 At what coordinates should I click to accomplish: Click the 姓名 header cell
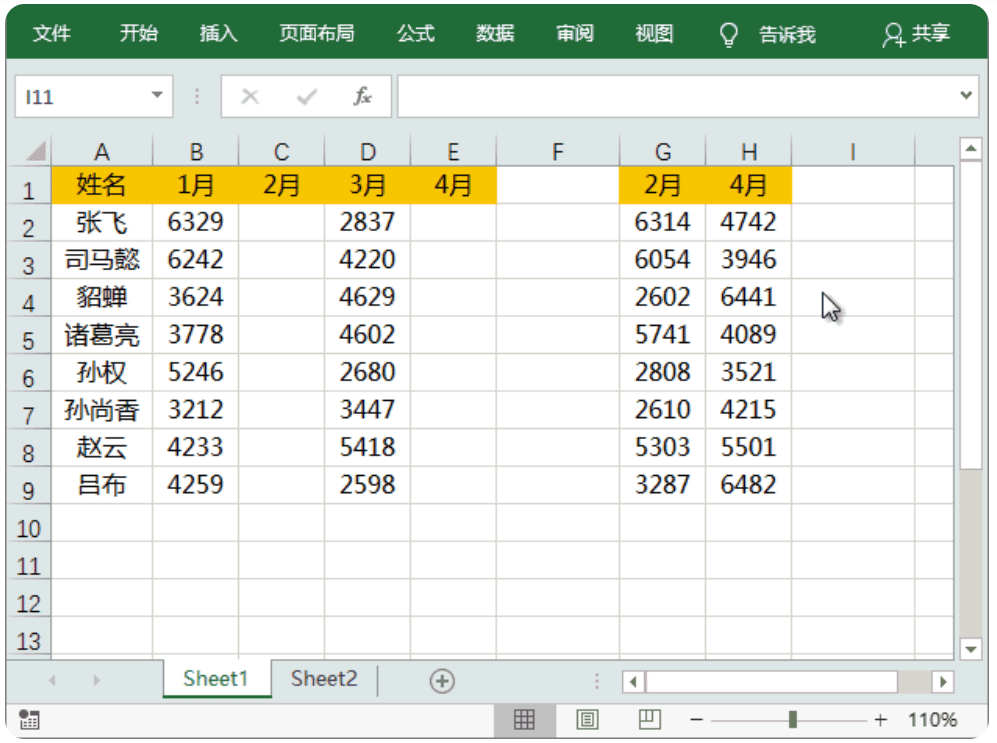(x=102, y=185)
